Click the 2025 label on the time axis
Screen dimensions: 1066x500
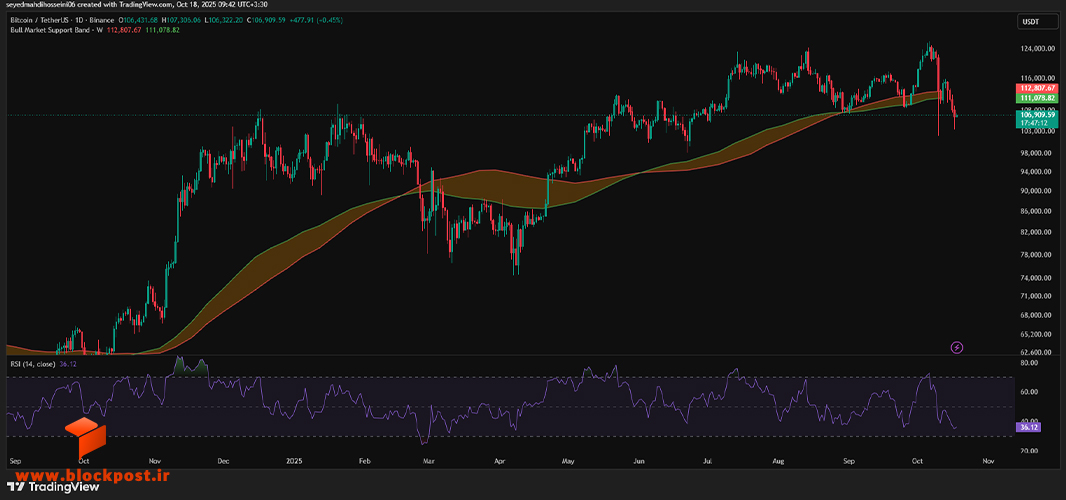(292, 461)
